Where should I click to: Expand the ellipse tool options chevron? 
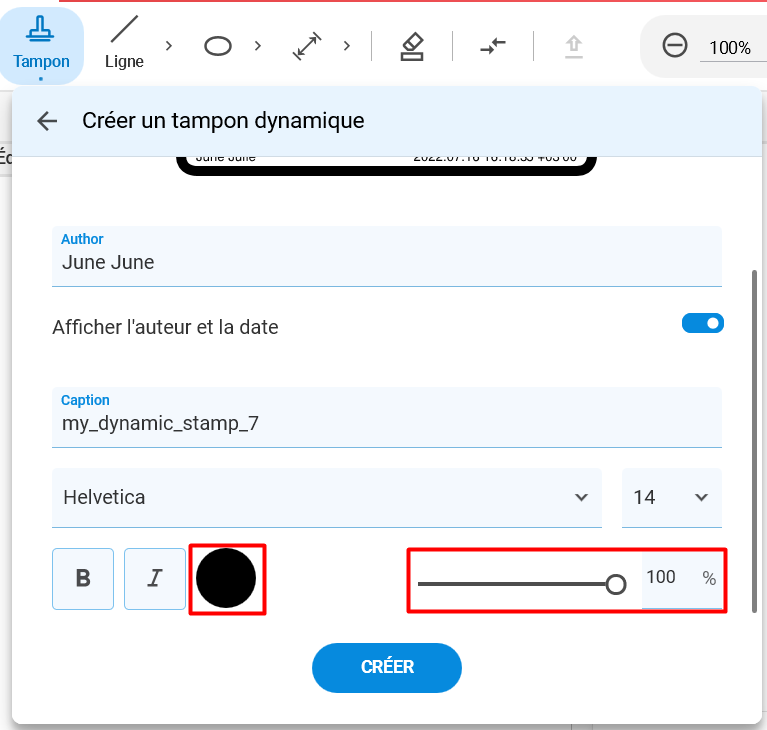[x=258, y=45]
